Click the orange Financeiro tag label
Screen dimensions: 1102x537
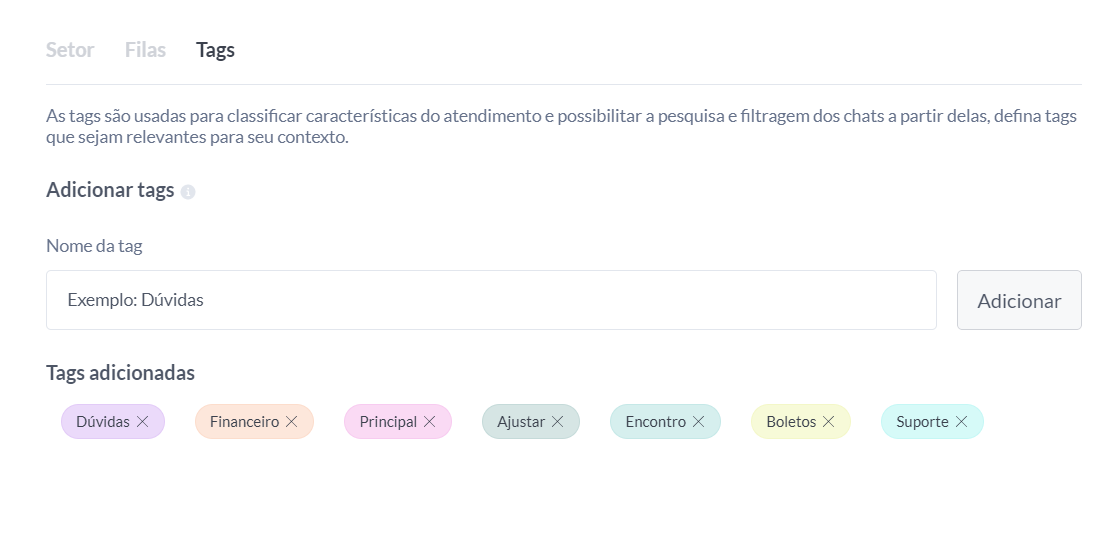click(244, 422)
